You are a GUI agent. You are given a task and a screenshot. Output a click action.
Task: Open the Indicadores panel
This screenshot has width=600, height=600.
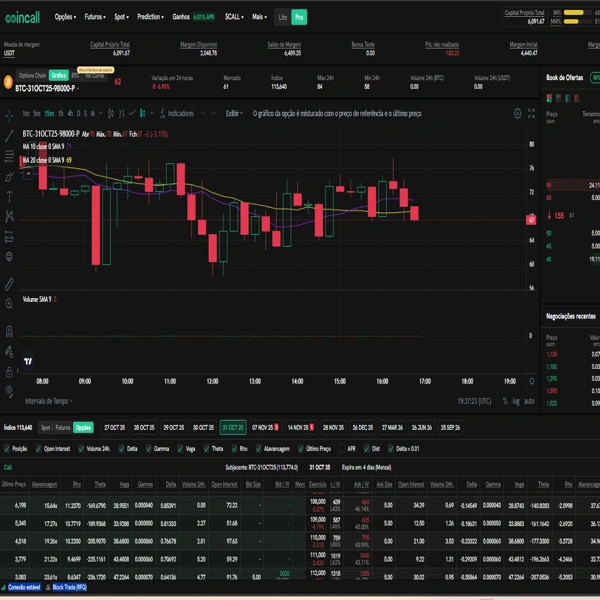[176, 113]
